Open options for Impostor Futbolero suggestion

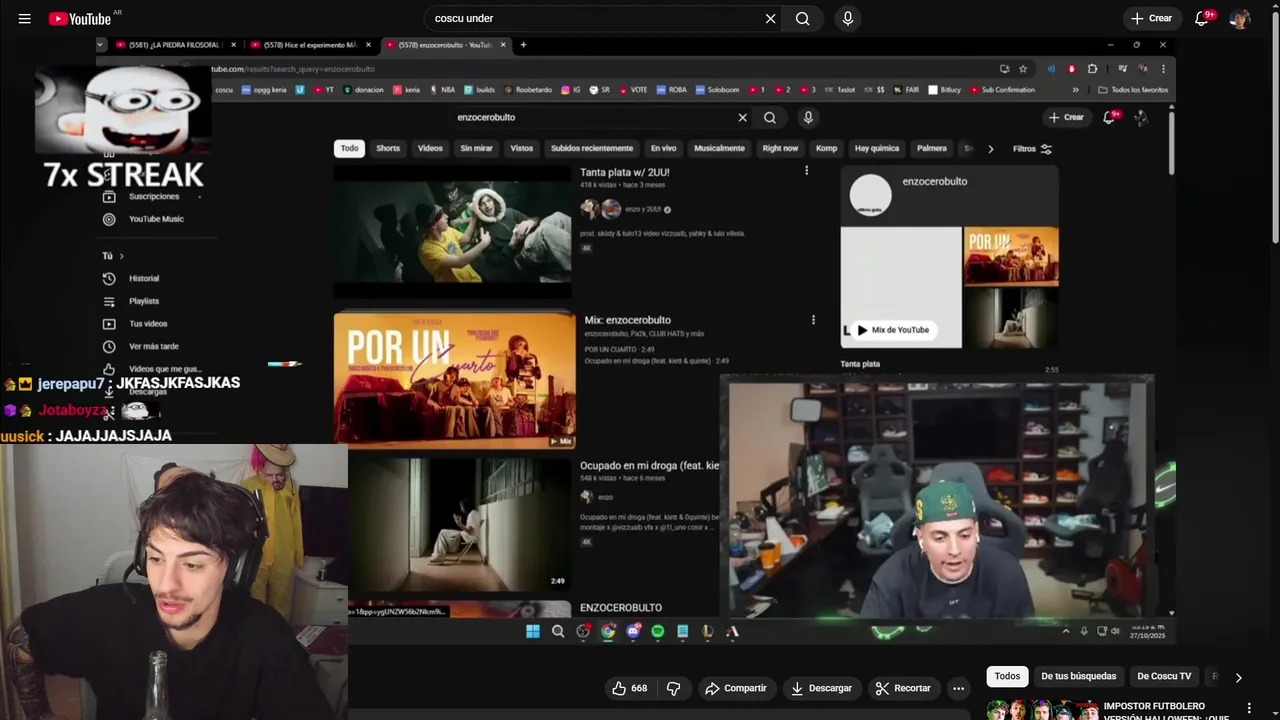(1248, 708)
